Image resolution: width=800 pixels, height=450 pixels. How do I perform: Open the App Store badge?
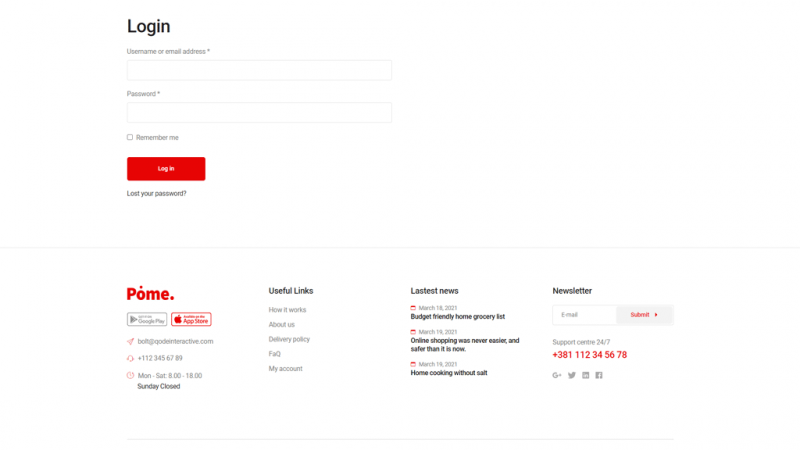tap(191, 320)
